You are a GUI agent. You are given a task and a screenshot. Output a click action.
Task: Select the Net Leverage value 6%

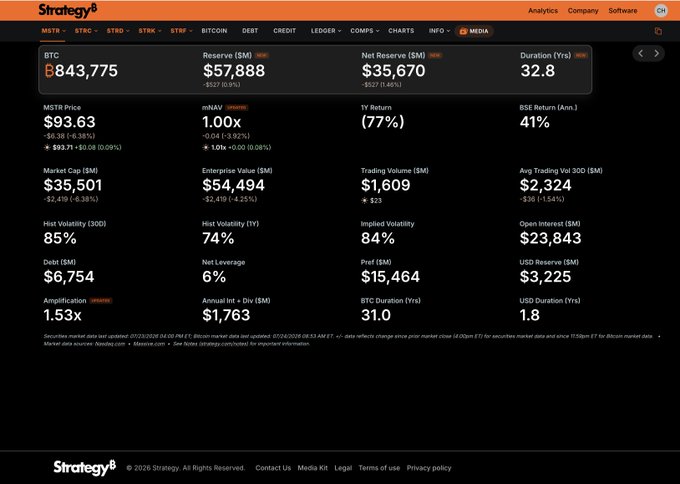(214, 277)
